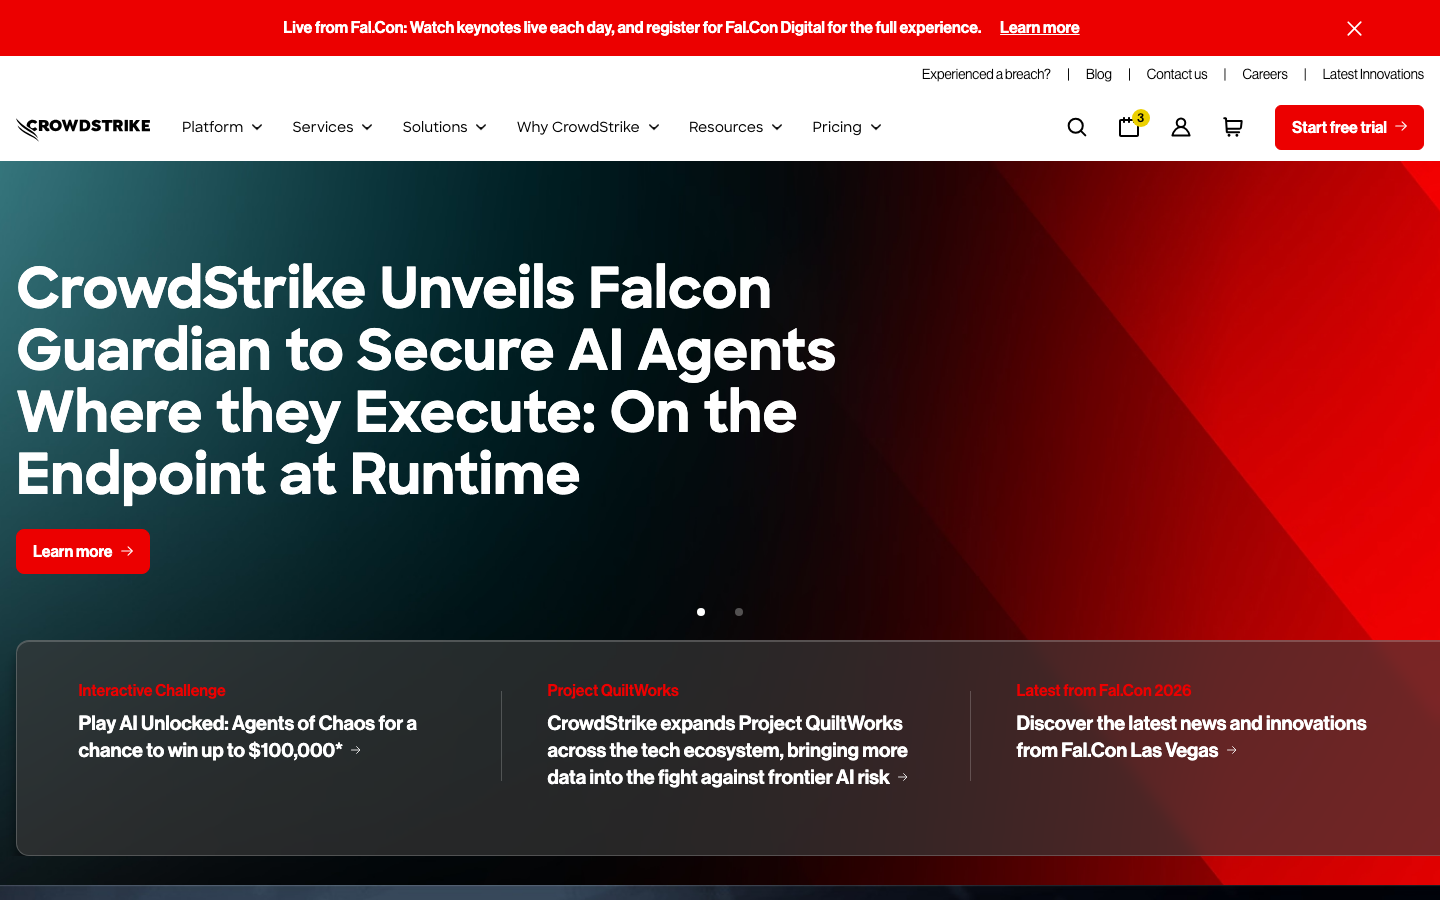1440x900 pixels.
Task: Click the Live from Fal.Con banner text
Action: [x=632, y=28]
